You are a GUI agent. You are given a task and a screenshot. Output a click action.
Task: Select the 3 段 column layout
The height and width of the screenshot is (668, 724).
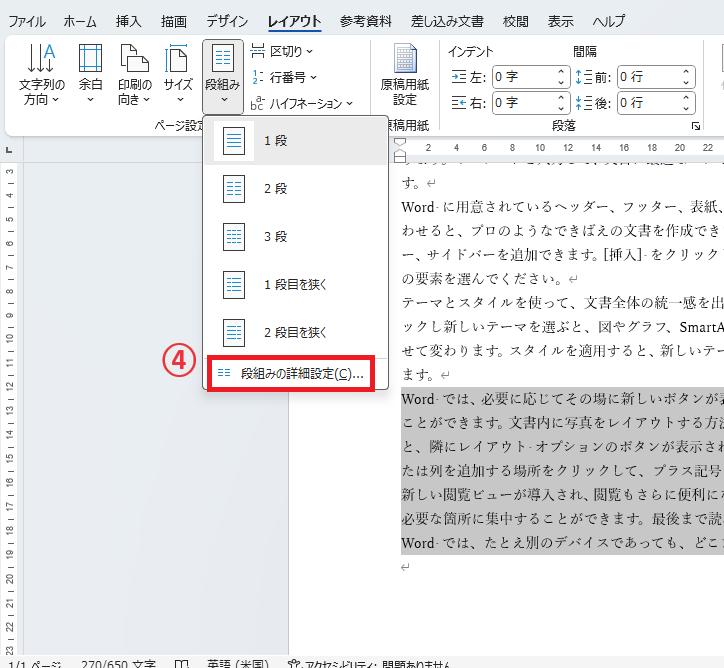click(296, 237)
